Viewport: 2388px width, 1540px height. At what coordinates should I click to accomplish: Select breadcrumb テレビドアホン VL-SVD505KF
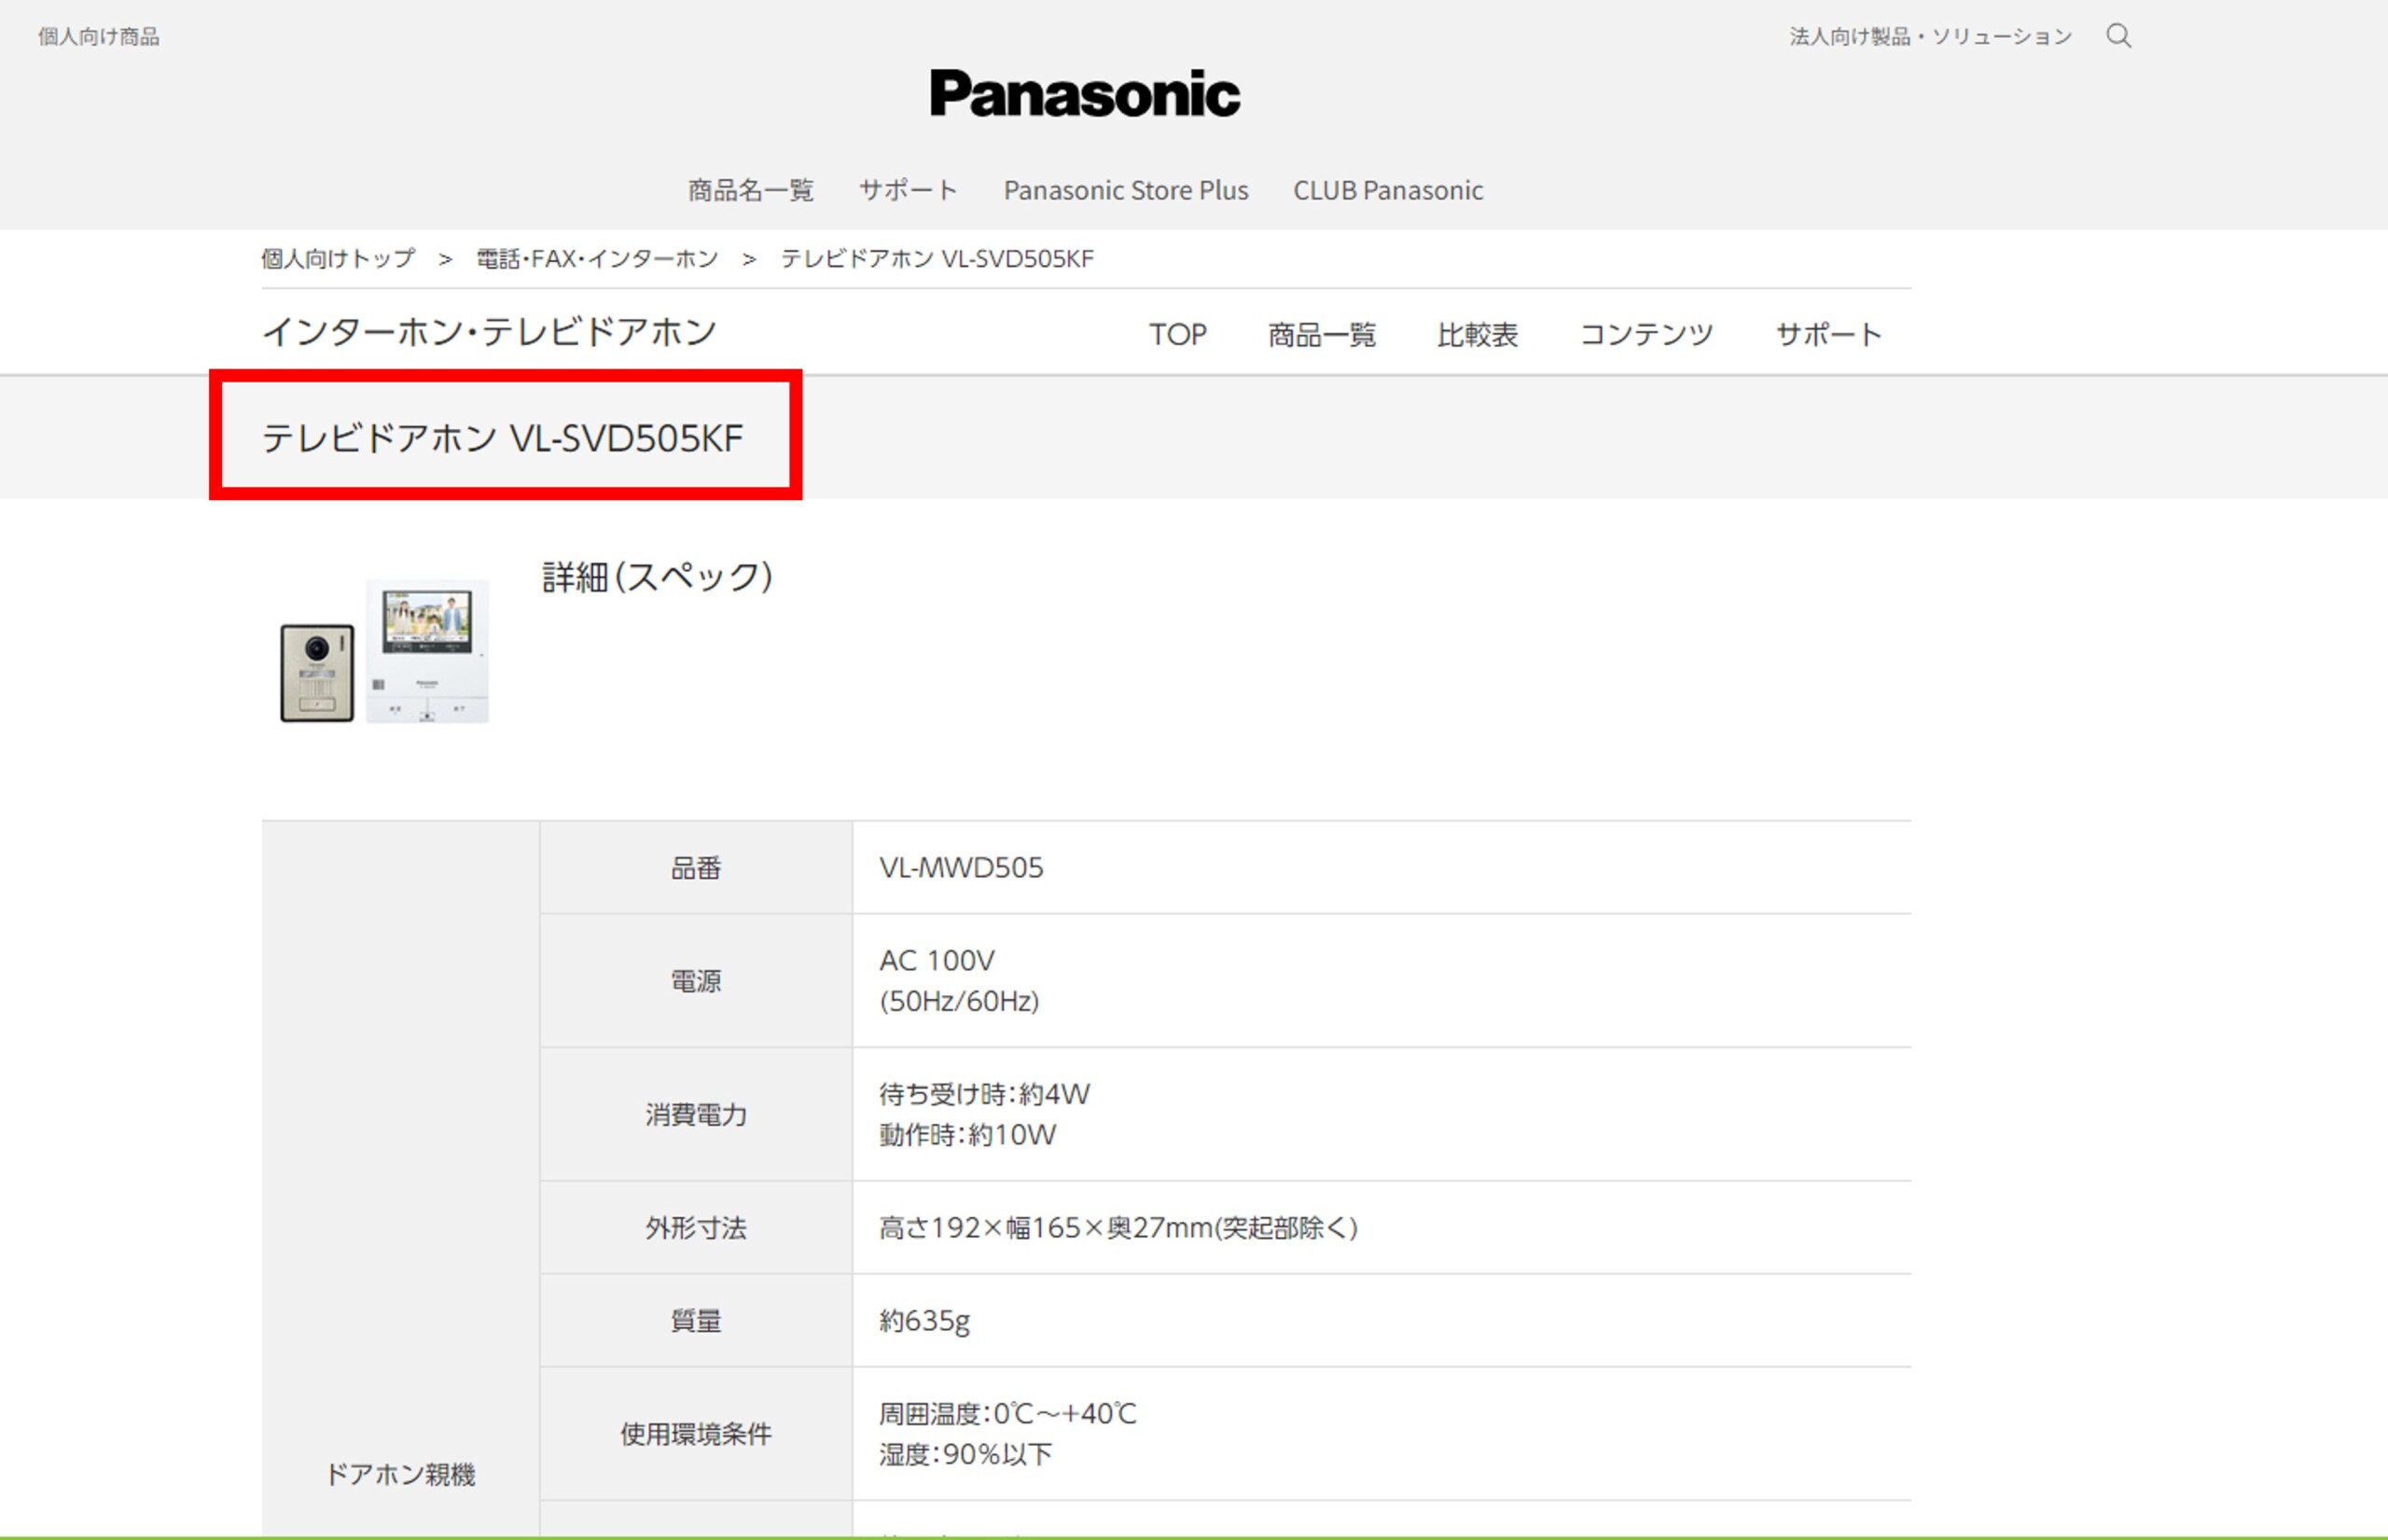point(937,259)
